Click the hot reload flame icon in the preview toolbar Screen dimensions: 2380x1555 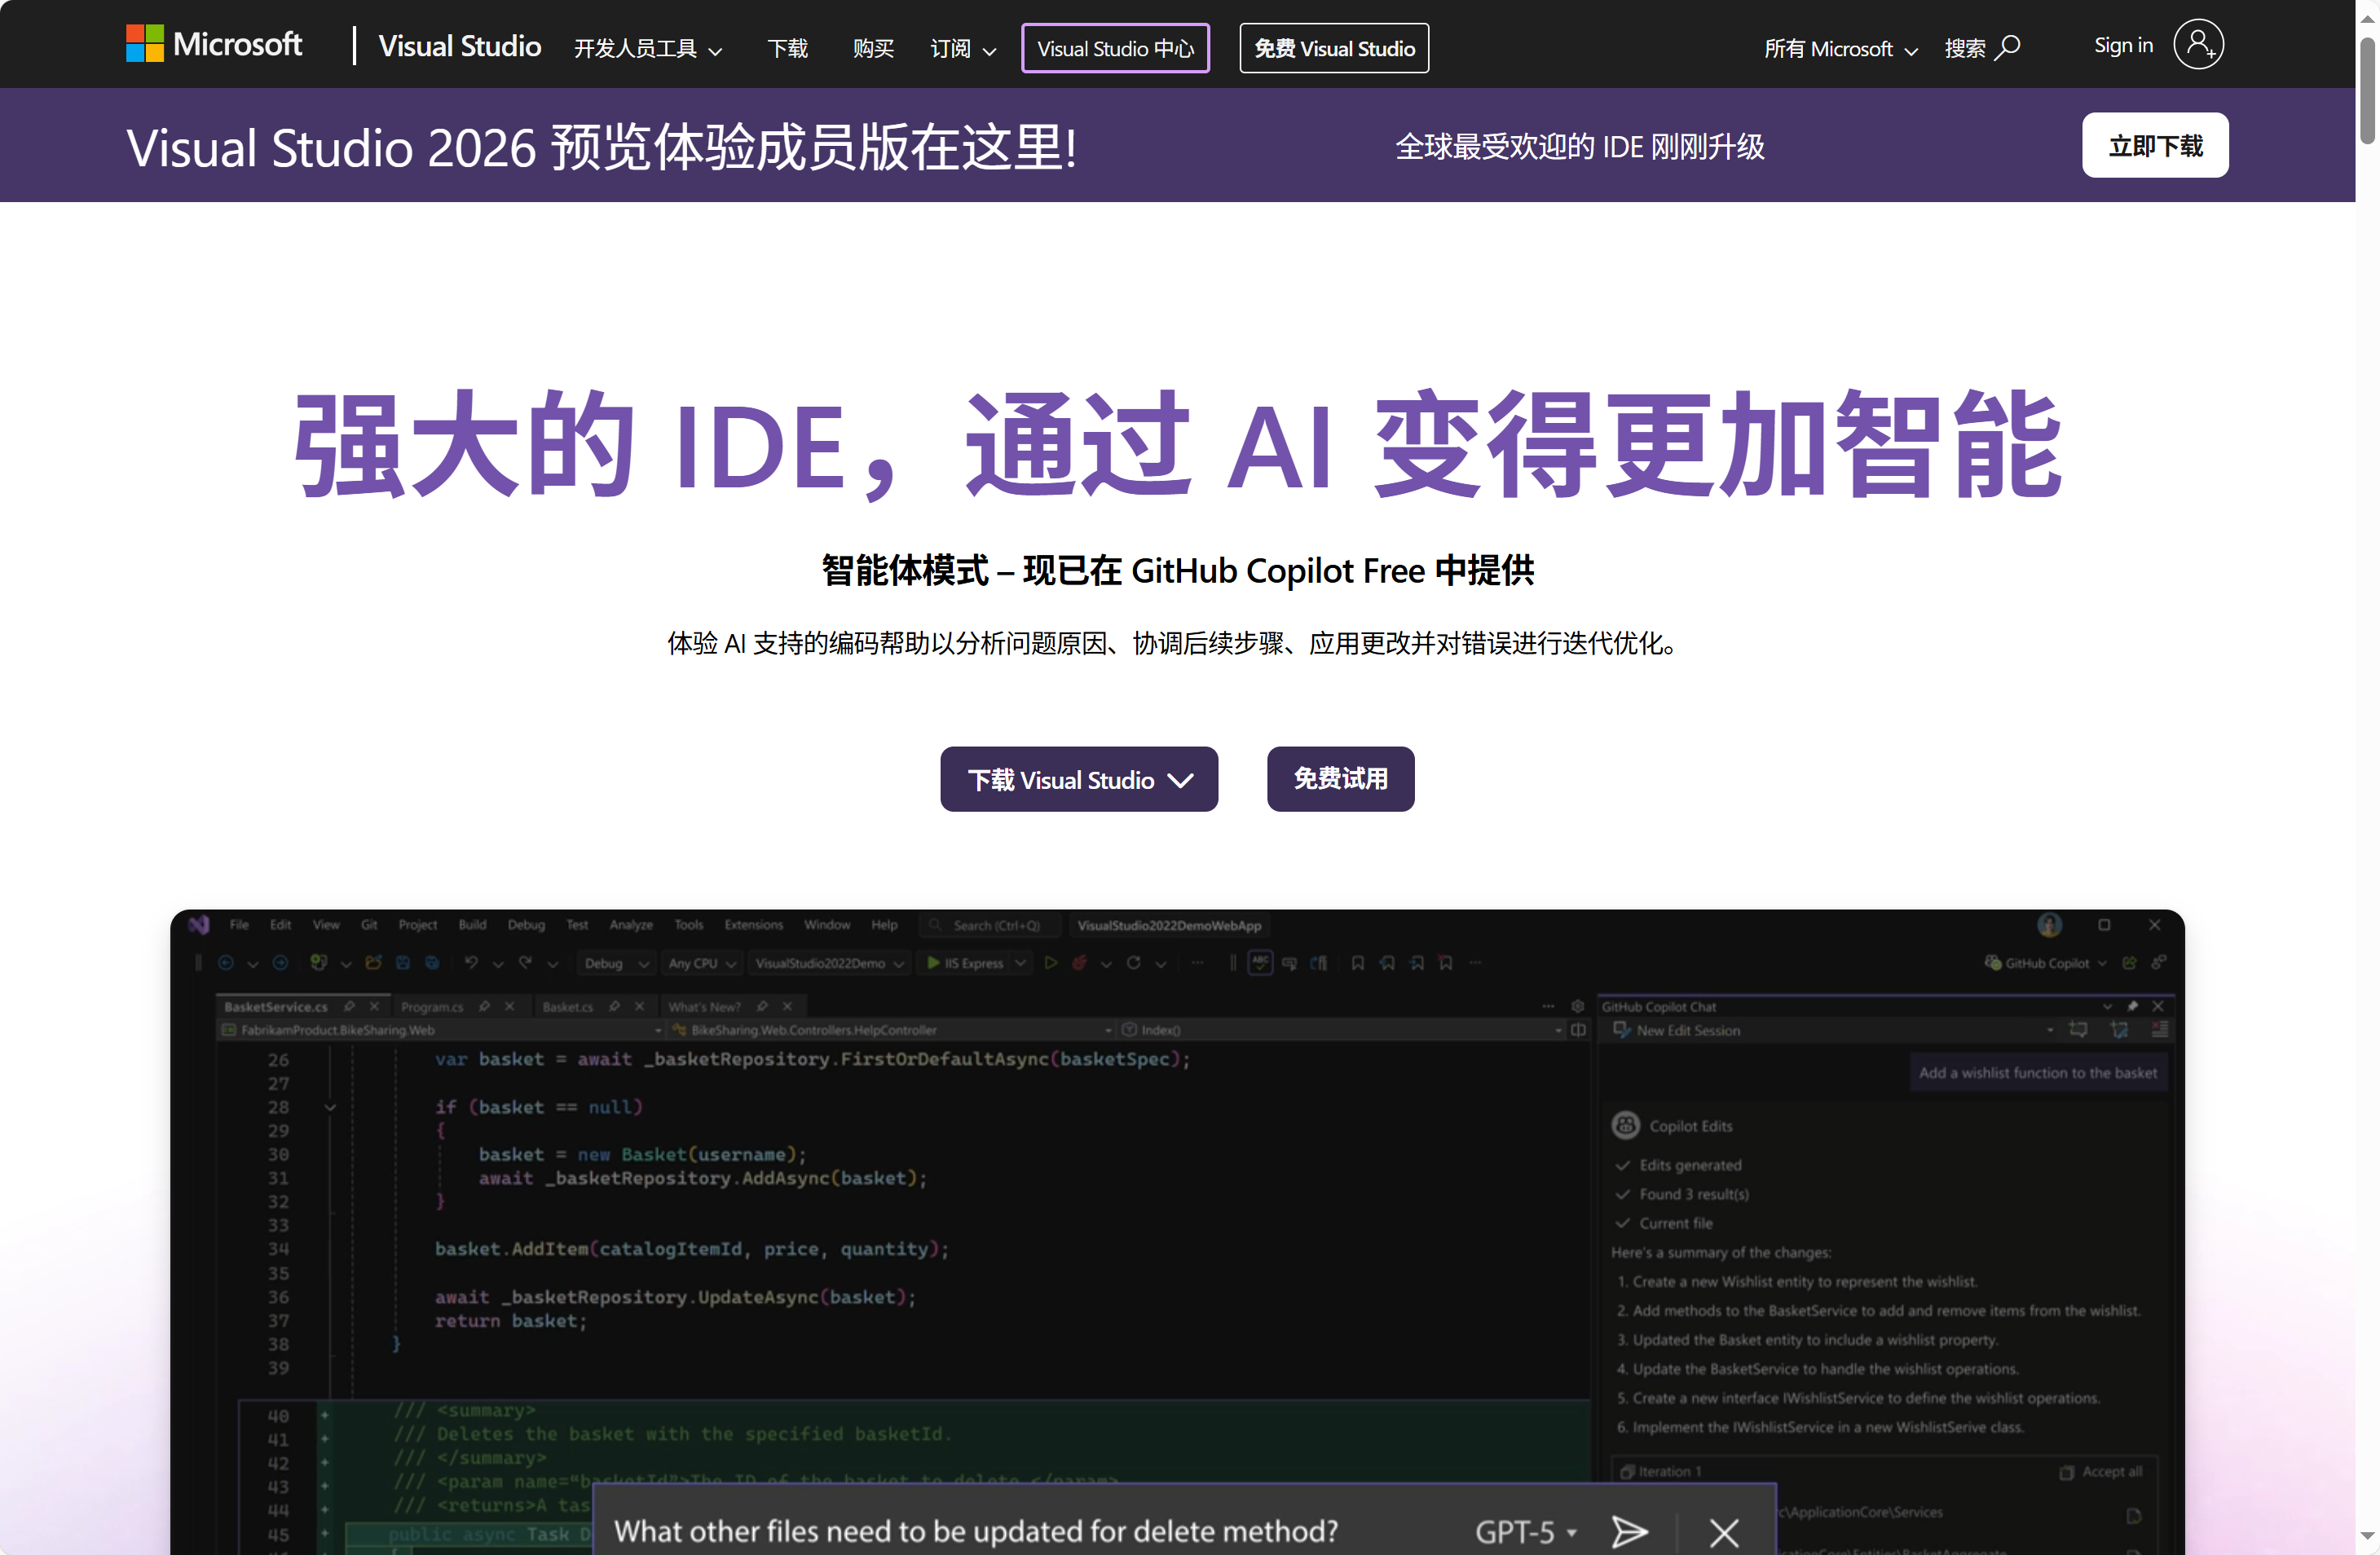(x=1080, y=963)
